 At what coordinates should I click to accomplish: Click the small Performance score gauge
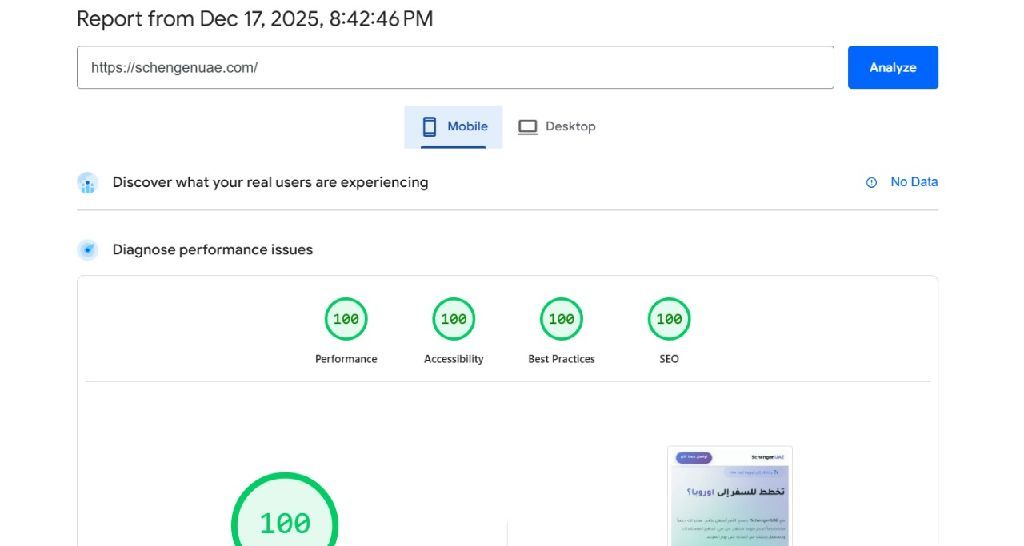(346, 319)
